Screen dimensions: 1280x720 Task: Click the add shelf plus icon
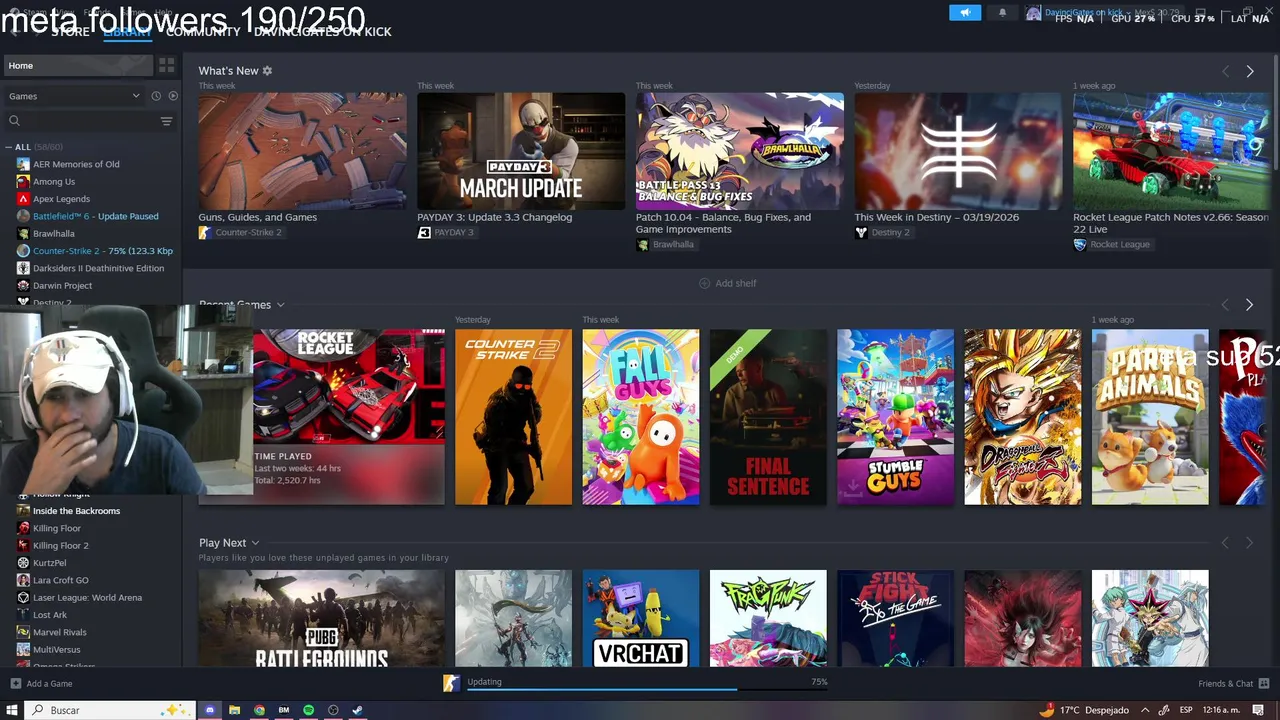coord(704,283)
